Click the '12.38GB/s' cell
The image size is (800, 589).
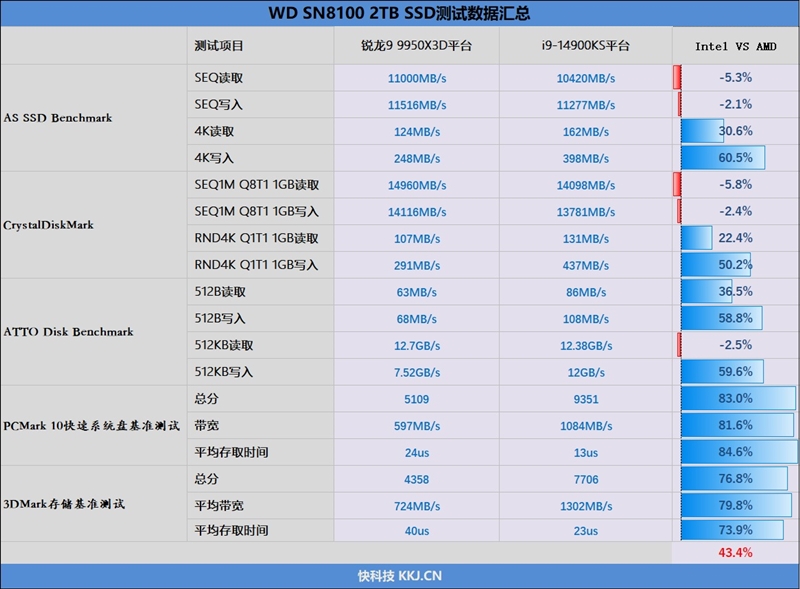(586, 346)
